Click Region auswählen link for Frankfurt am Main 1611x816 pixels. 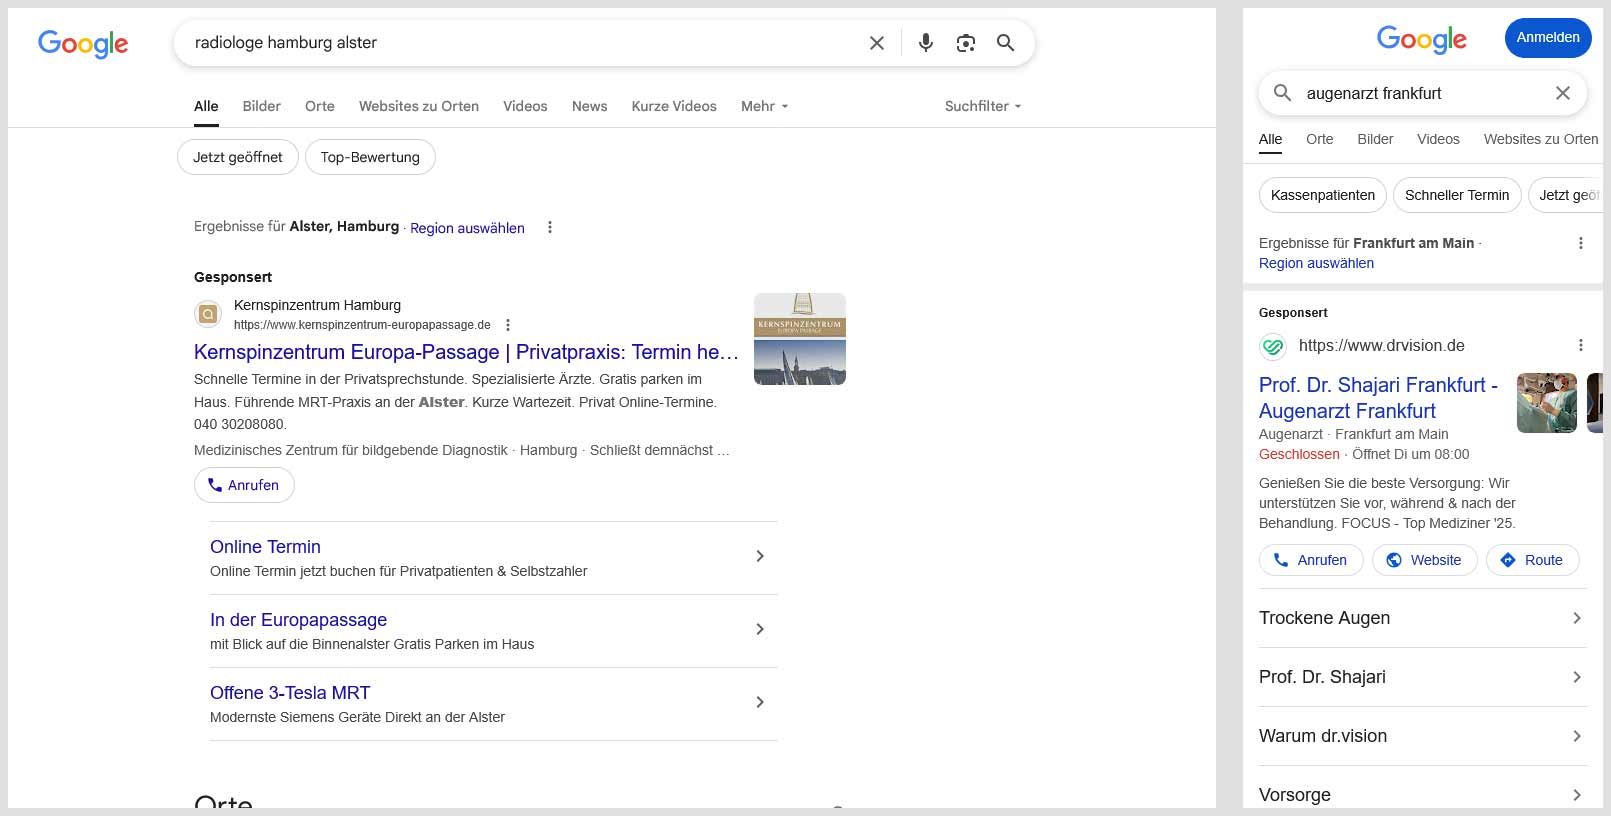pos(1316,263)
